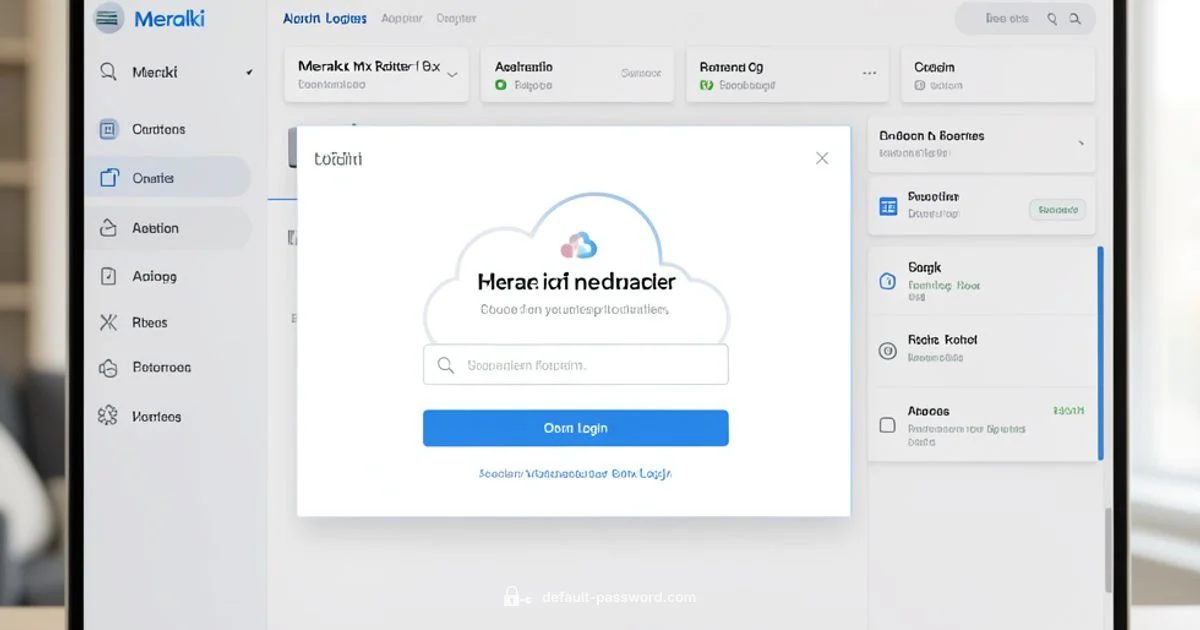This screenshot has width=1200, height=630.
Task: Open the Onaties folder icon in sidebar
Action: [110, 176]
